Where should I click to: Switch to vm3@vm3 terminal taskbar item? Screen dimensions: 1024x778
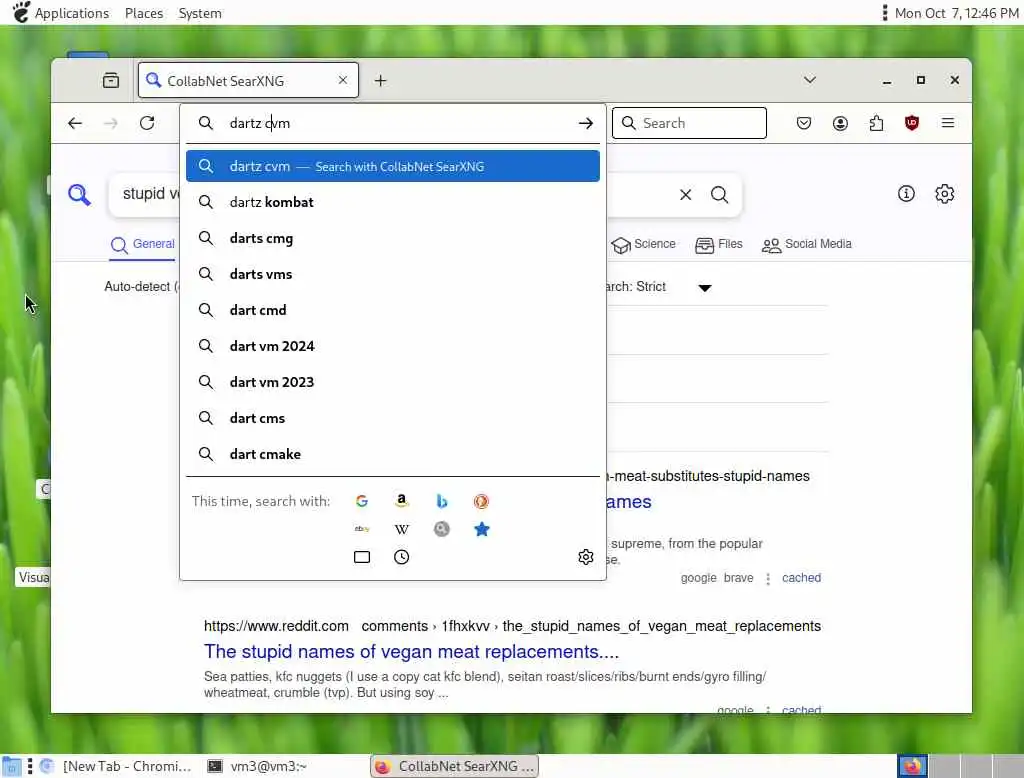(x=257, y=766)
